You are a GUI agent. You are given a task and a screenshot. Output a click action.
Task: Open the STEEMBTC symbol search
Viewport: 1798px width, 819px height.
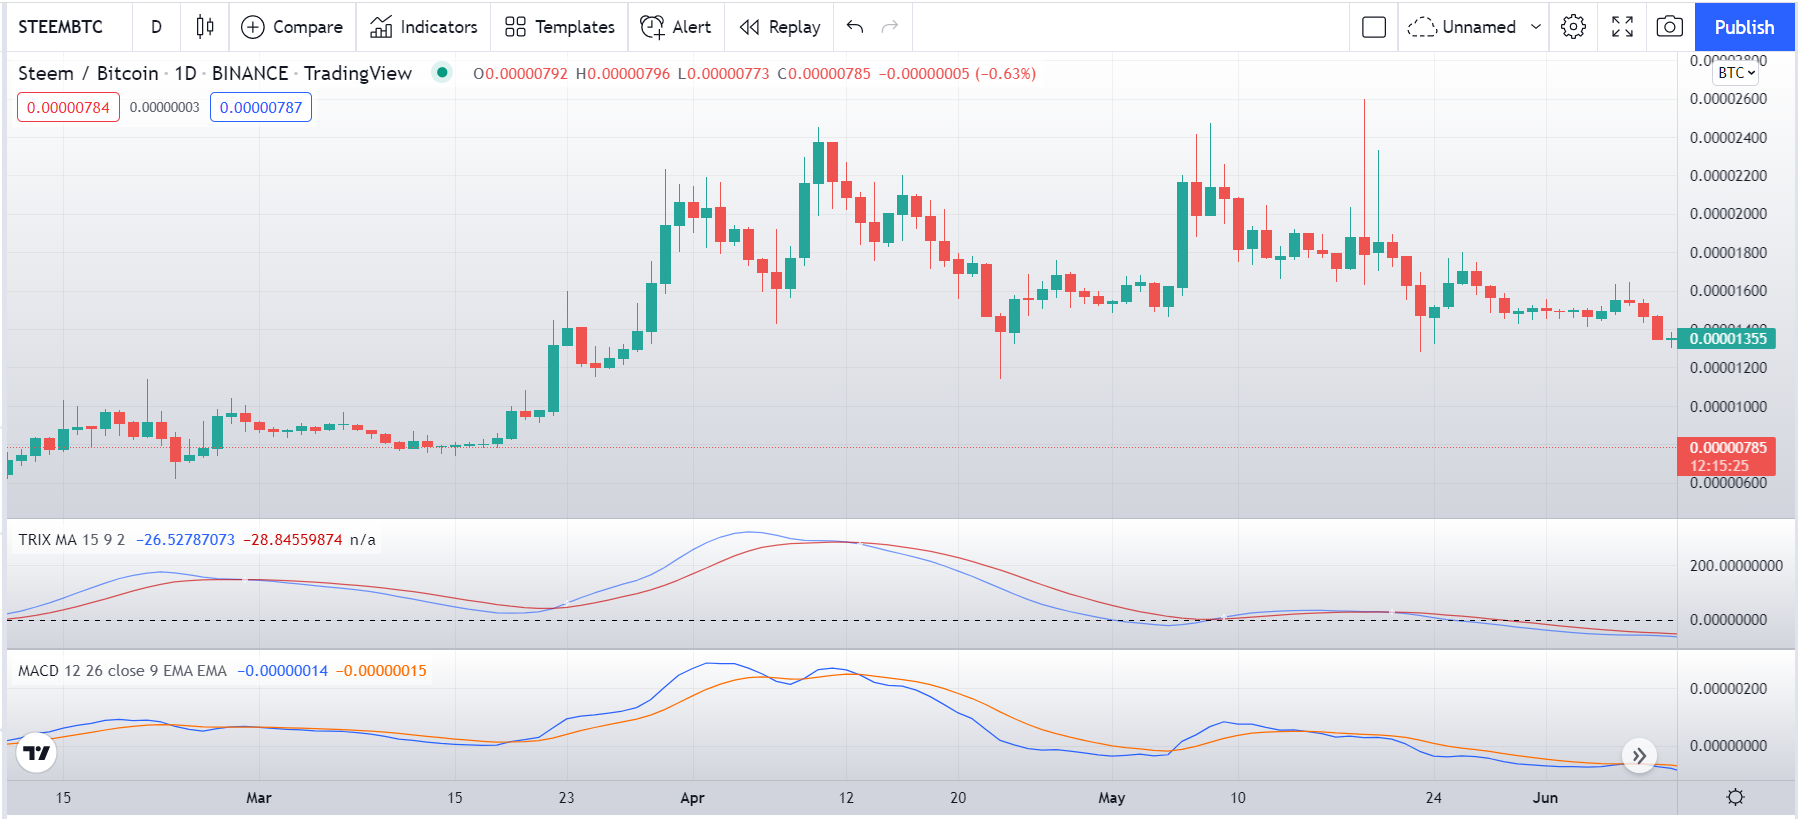pos(61,27)
